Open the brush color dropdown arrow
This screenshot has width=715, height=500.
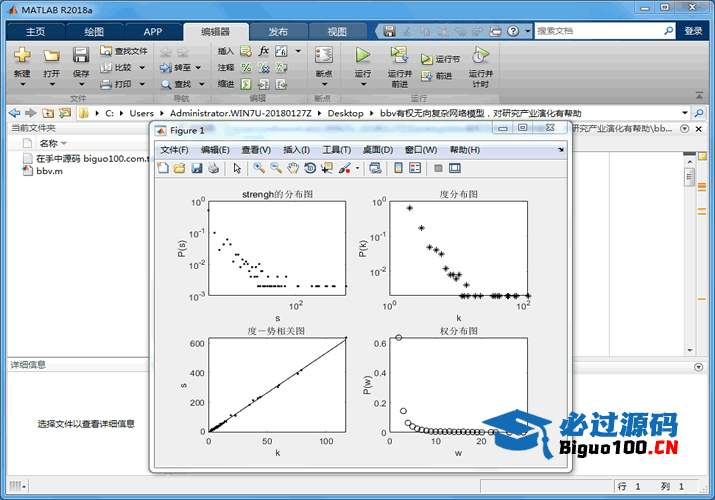tap(358, 168)
